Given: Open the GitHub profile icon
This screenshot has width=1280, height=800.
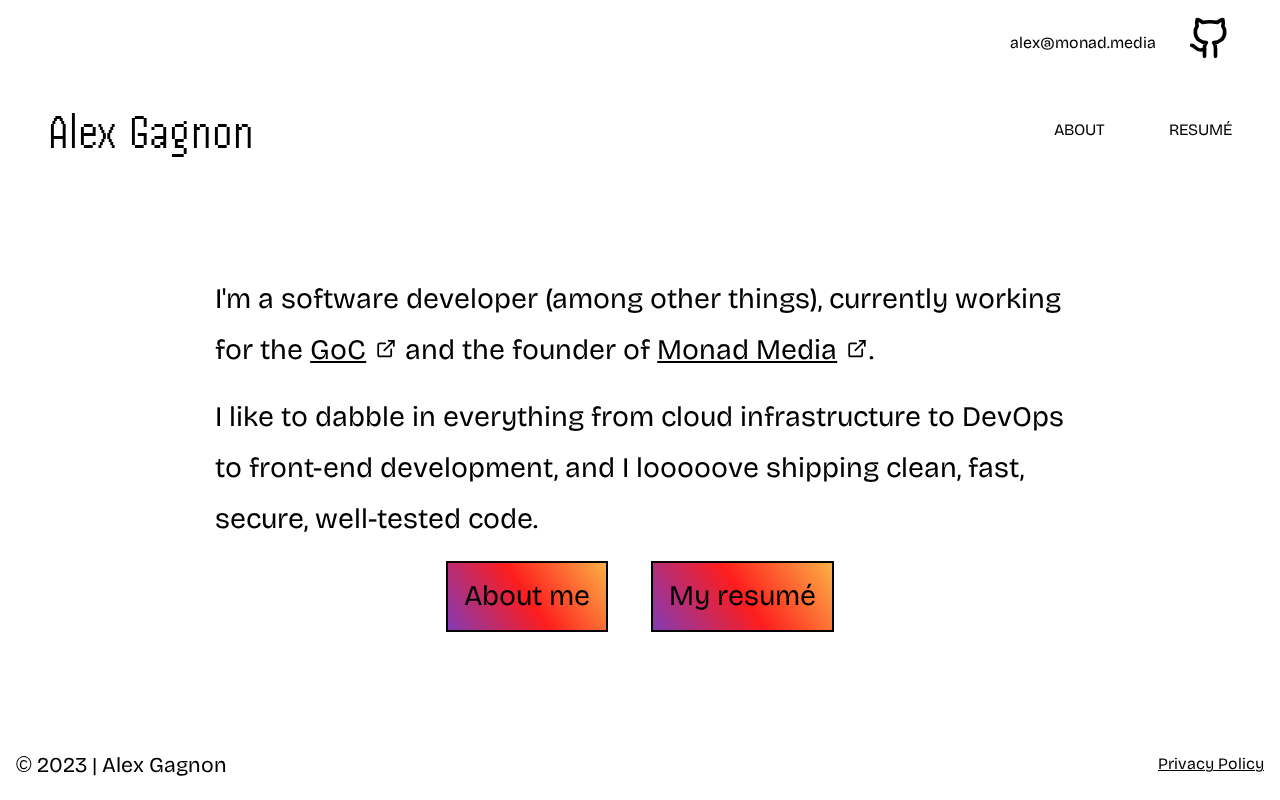Looking at the screenshot, I should (1208, 39).
